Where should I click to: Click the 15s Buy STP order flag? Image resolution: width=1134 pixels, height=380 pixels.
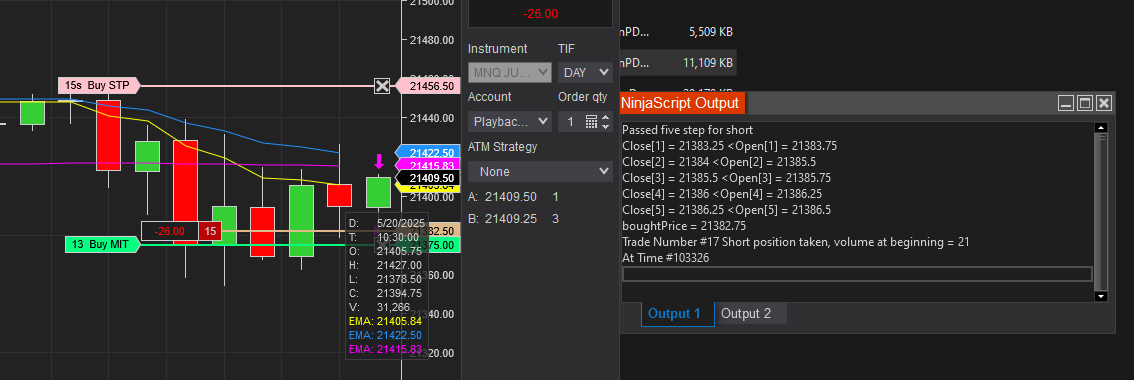coord(98,85)
